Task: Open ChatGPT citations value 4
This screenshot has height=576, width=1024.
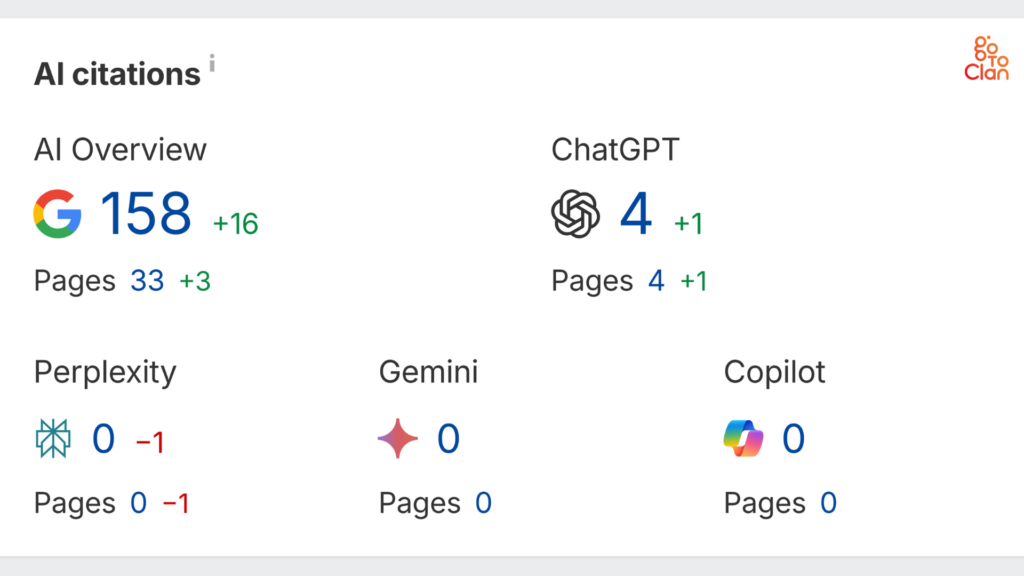Action: click(636, 213)
